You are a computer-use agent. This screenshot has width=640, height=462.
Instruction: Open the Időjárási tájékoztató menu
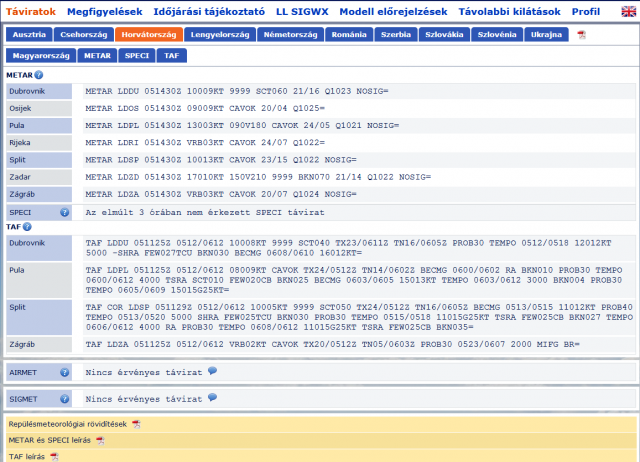(209, 11)
